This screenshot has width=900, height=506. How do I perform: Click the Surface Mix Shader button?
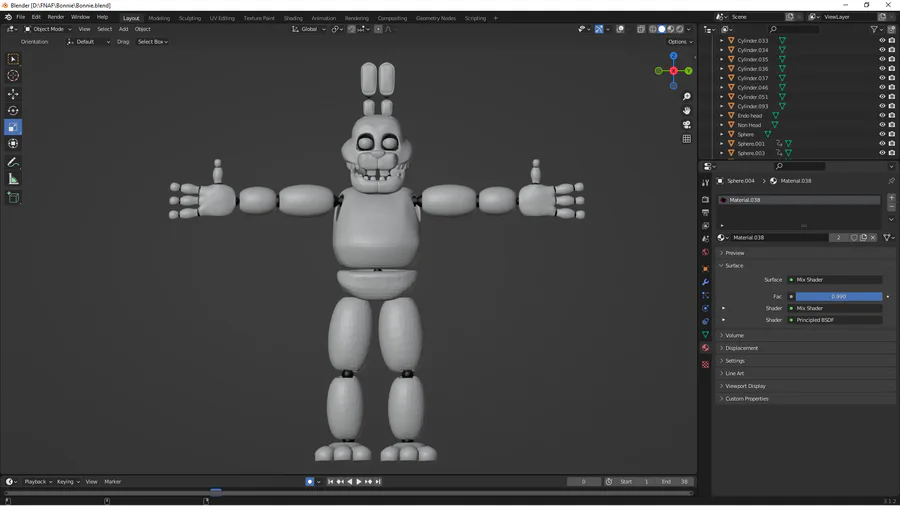(x=835, y=280)
